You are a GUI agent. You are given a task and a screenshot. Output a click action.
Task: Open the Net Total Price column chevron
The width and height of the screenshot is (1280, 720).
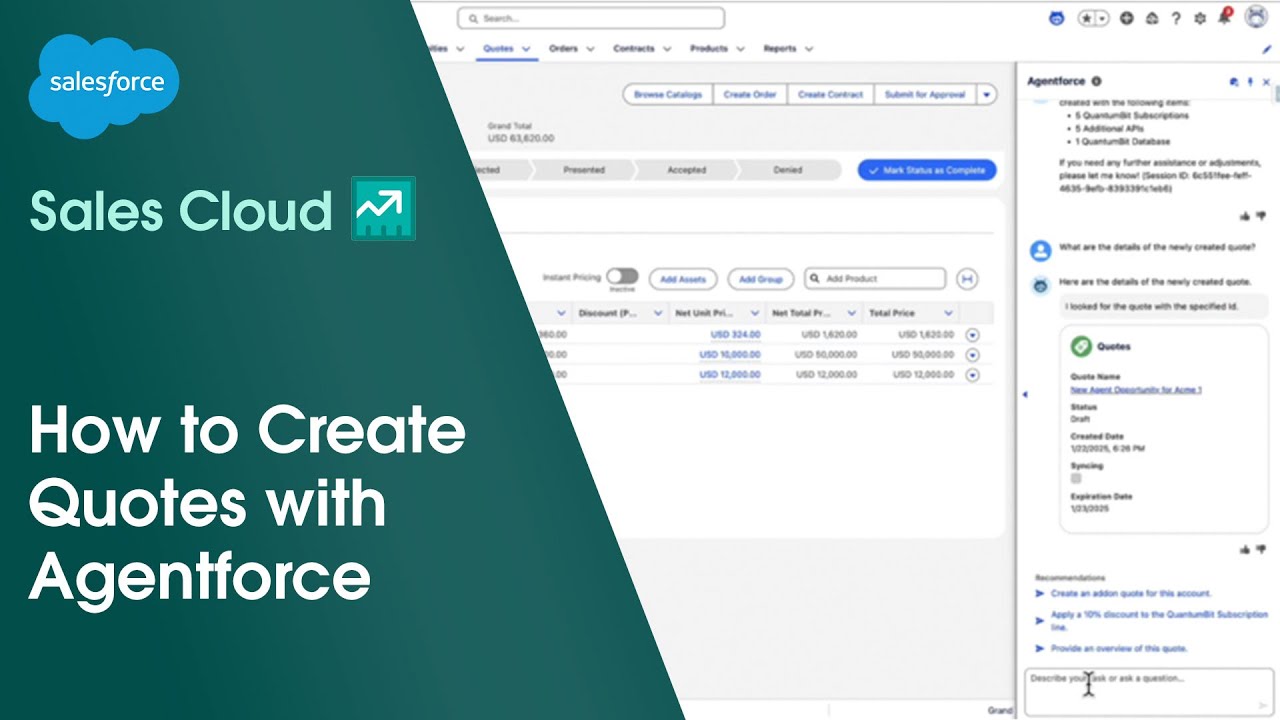[852, 313]
